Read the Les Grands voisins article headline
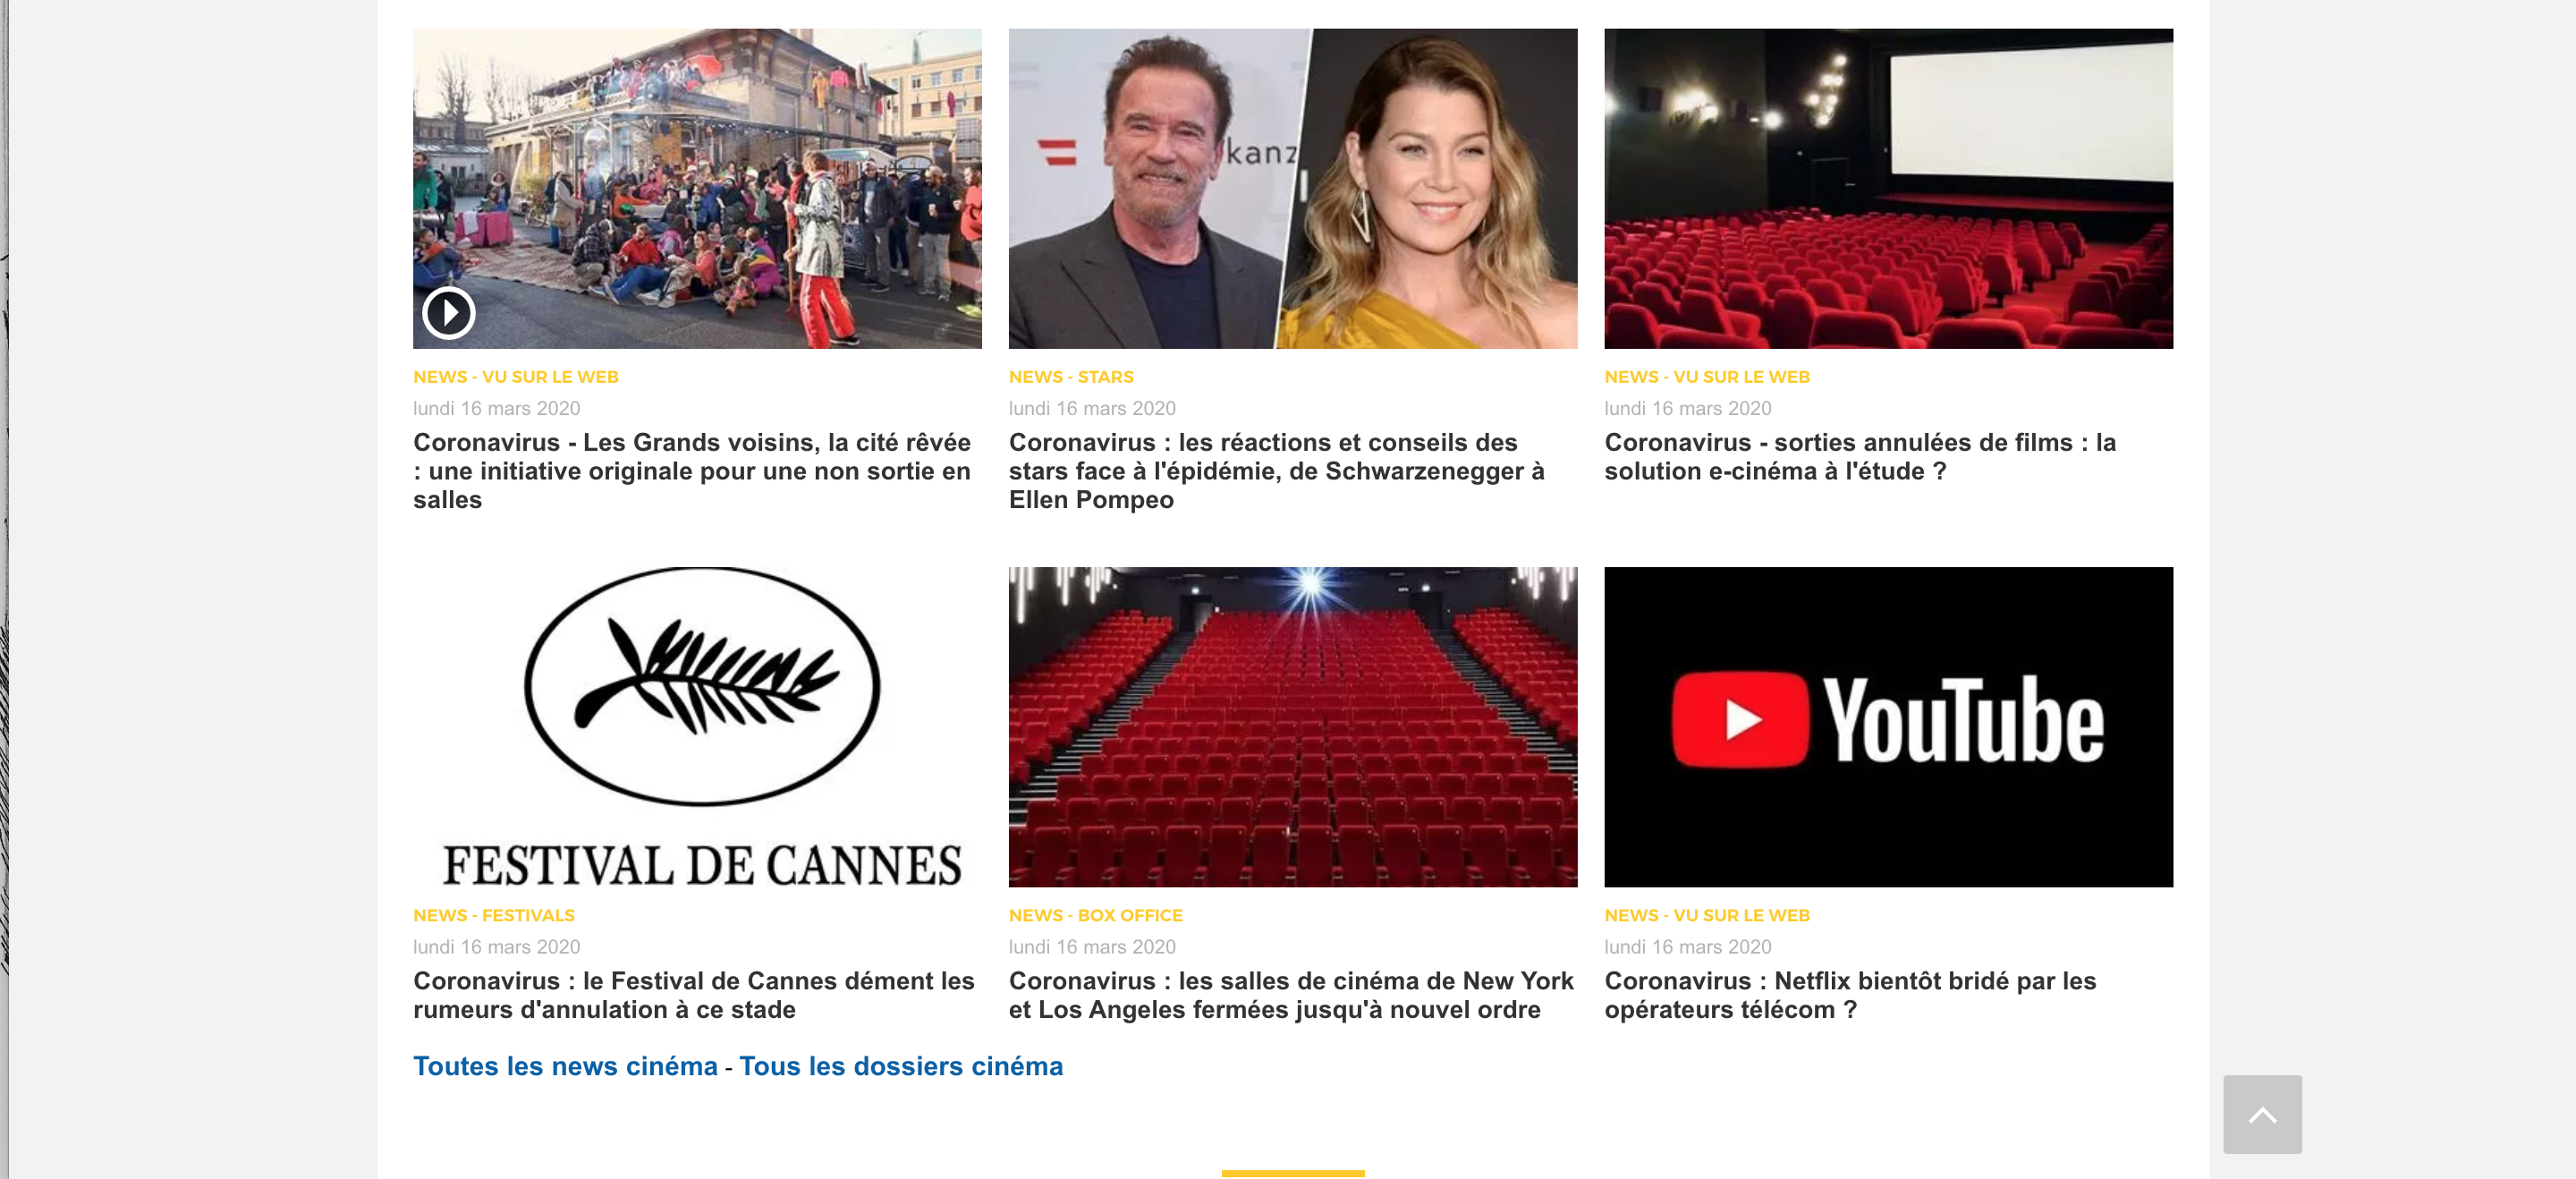This screenshot has height=1179, width=2576. click(692, 471)
